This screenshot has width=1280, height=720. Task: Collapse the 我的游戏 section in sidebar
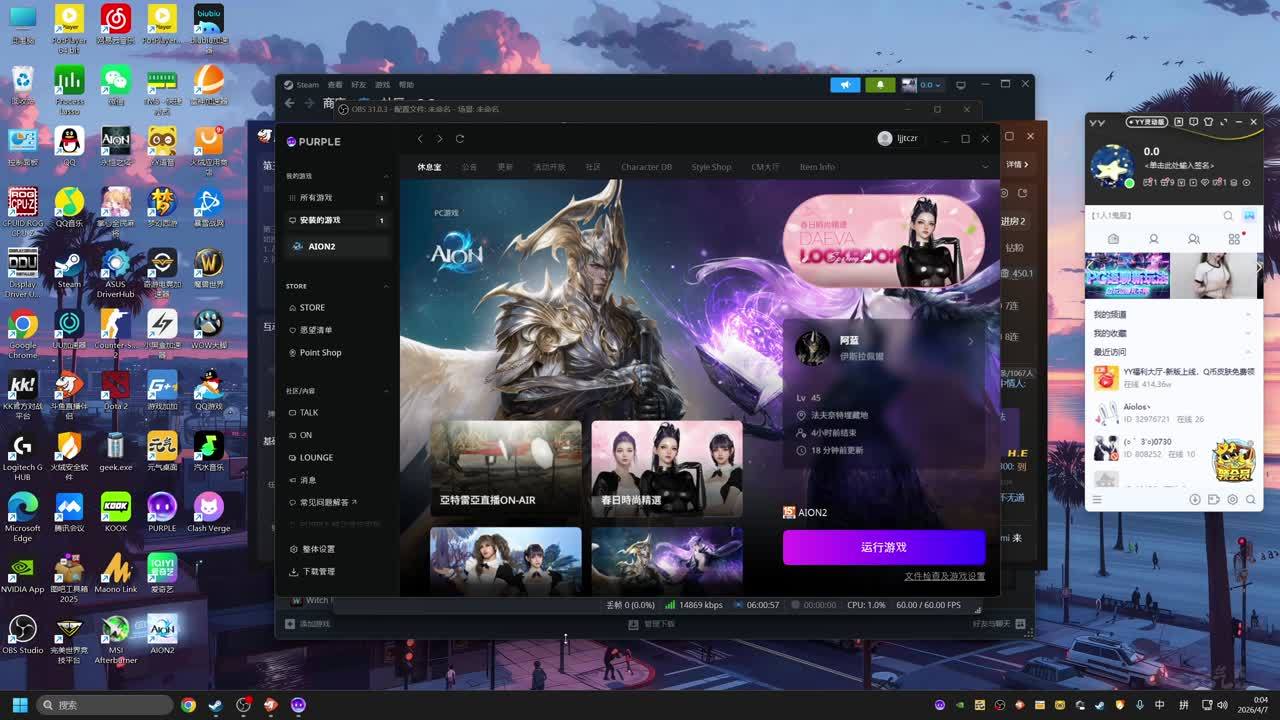[x=386, y=176]
